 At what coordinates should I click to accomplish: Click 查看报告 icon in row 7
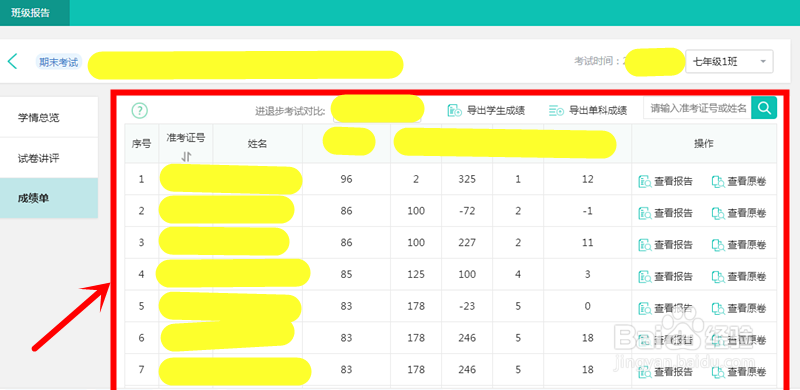[x=645, y=372]
